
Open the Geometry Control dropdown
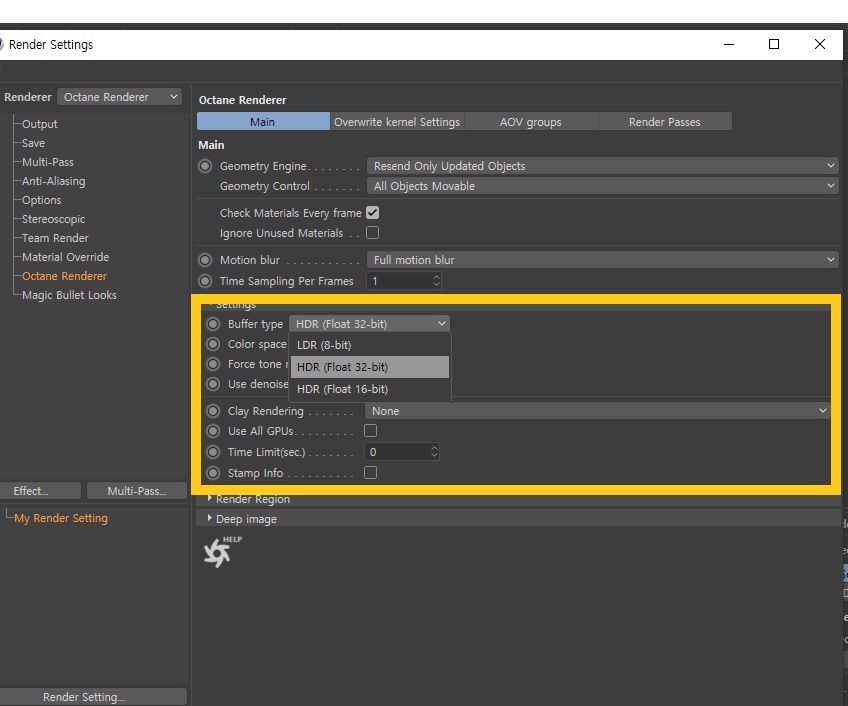602,186
